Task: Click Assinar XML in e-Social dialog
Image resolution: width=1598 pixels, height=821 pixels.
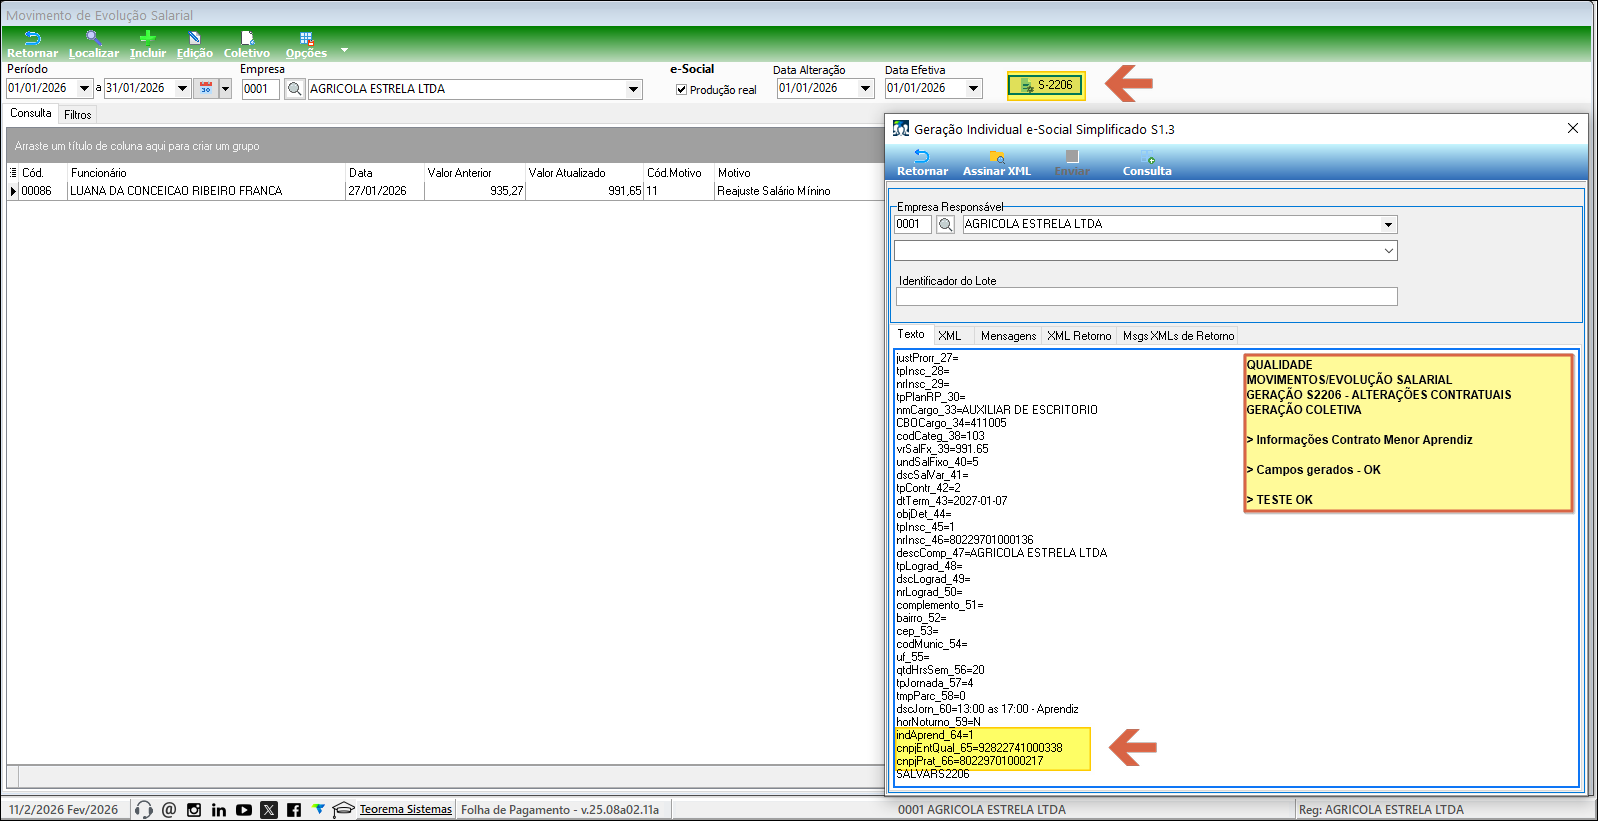Action: coord(996,158)
